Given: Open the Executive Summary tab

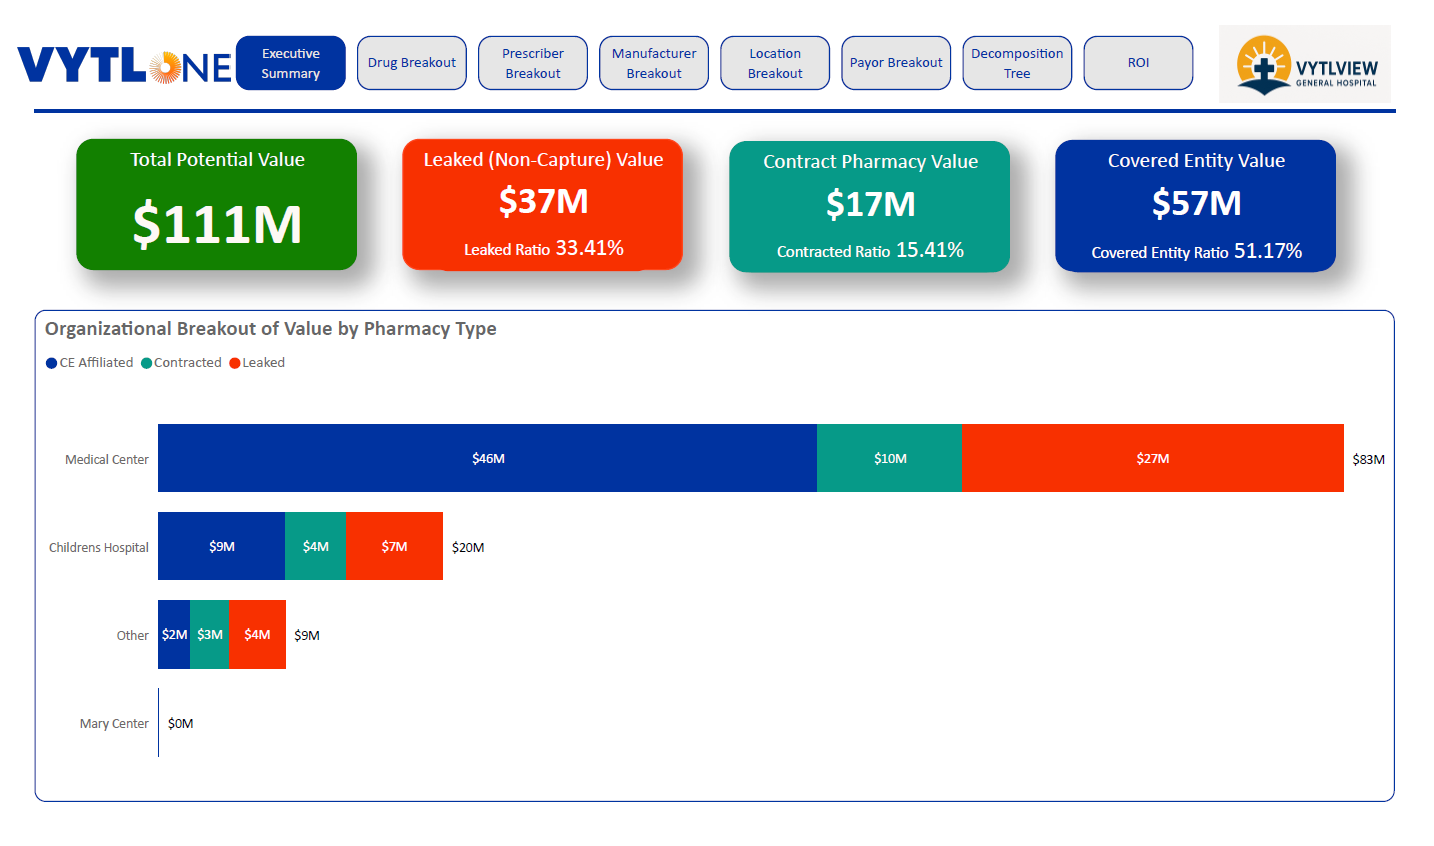Looking at the screenshot, I should (291, 63).
